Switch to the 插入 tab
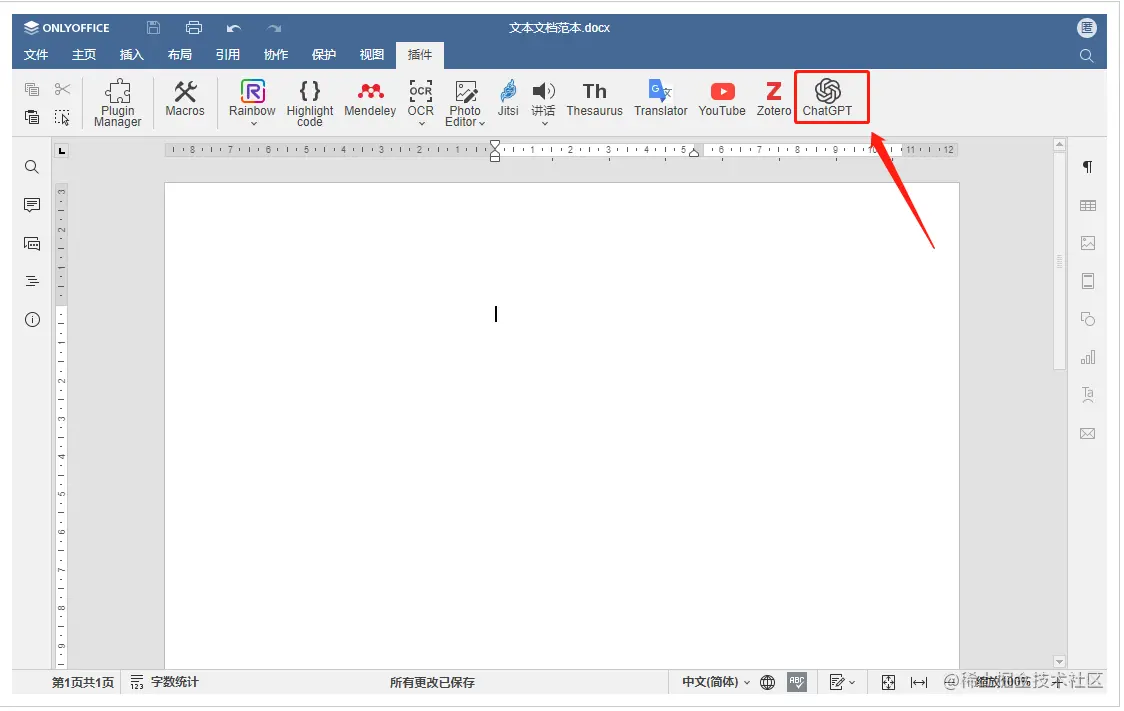 pyautogui.click(x=131, y=55)
